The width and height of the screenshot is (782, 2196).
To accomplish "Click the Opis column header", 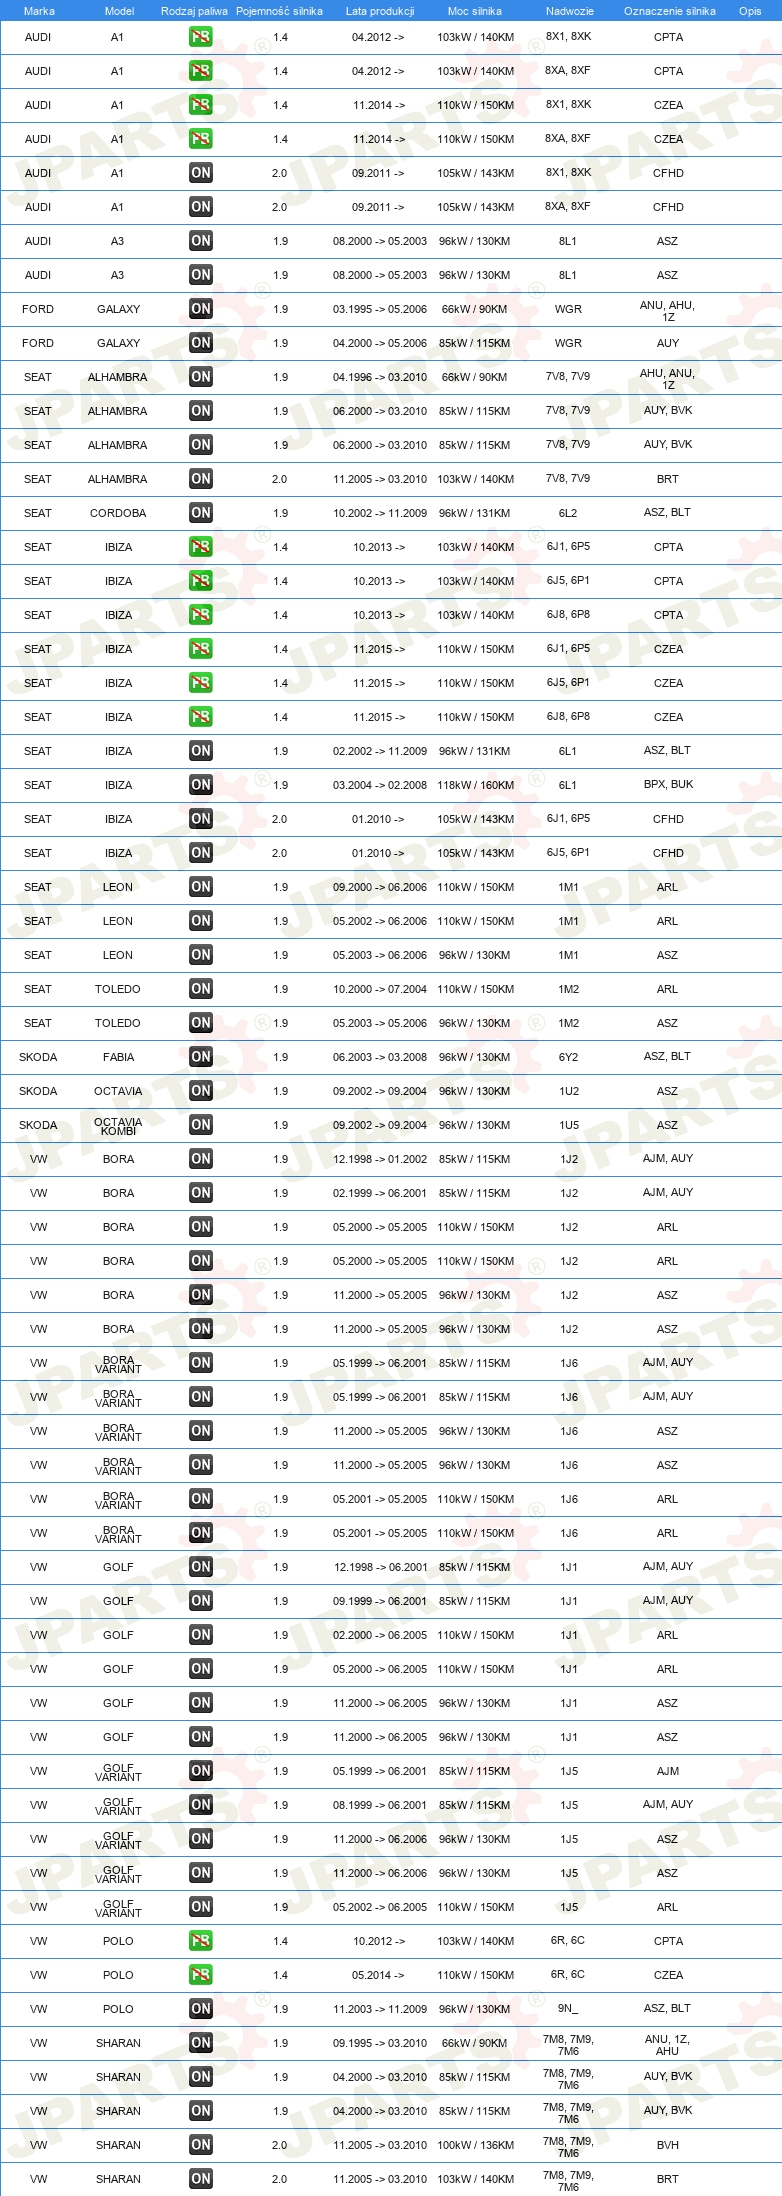I will point(750,11).
